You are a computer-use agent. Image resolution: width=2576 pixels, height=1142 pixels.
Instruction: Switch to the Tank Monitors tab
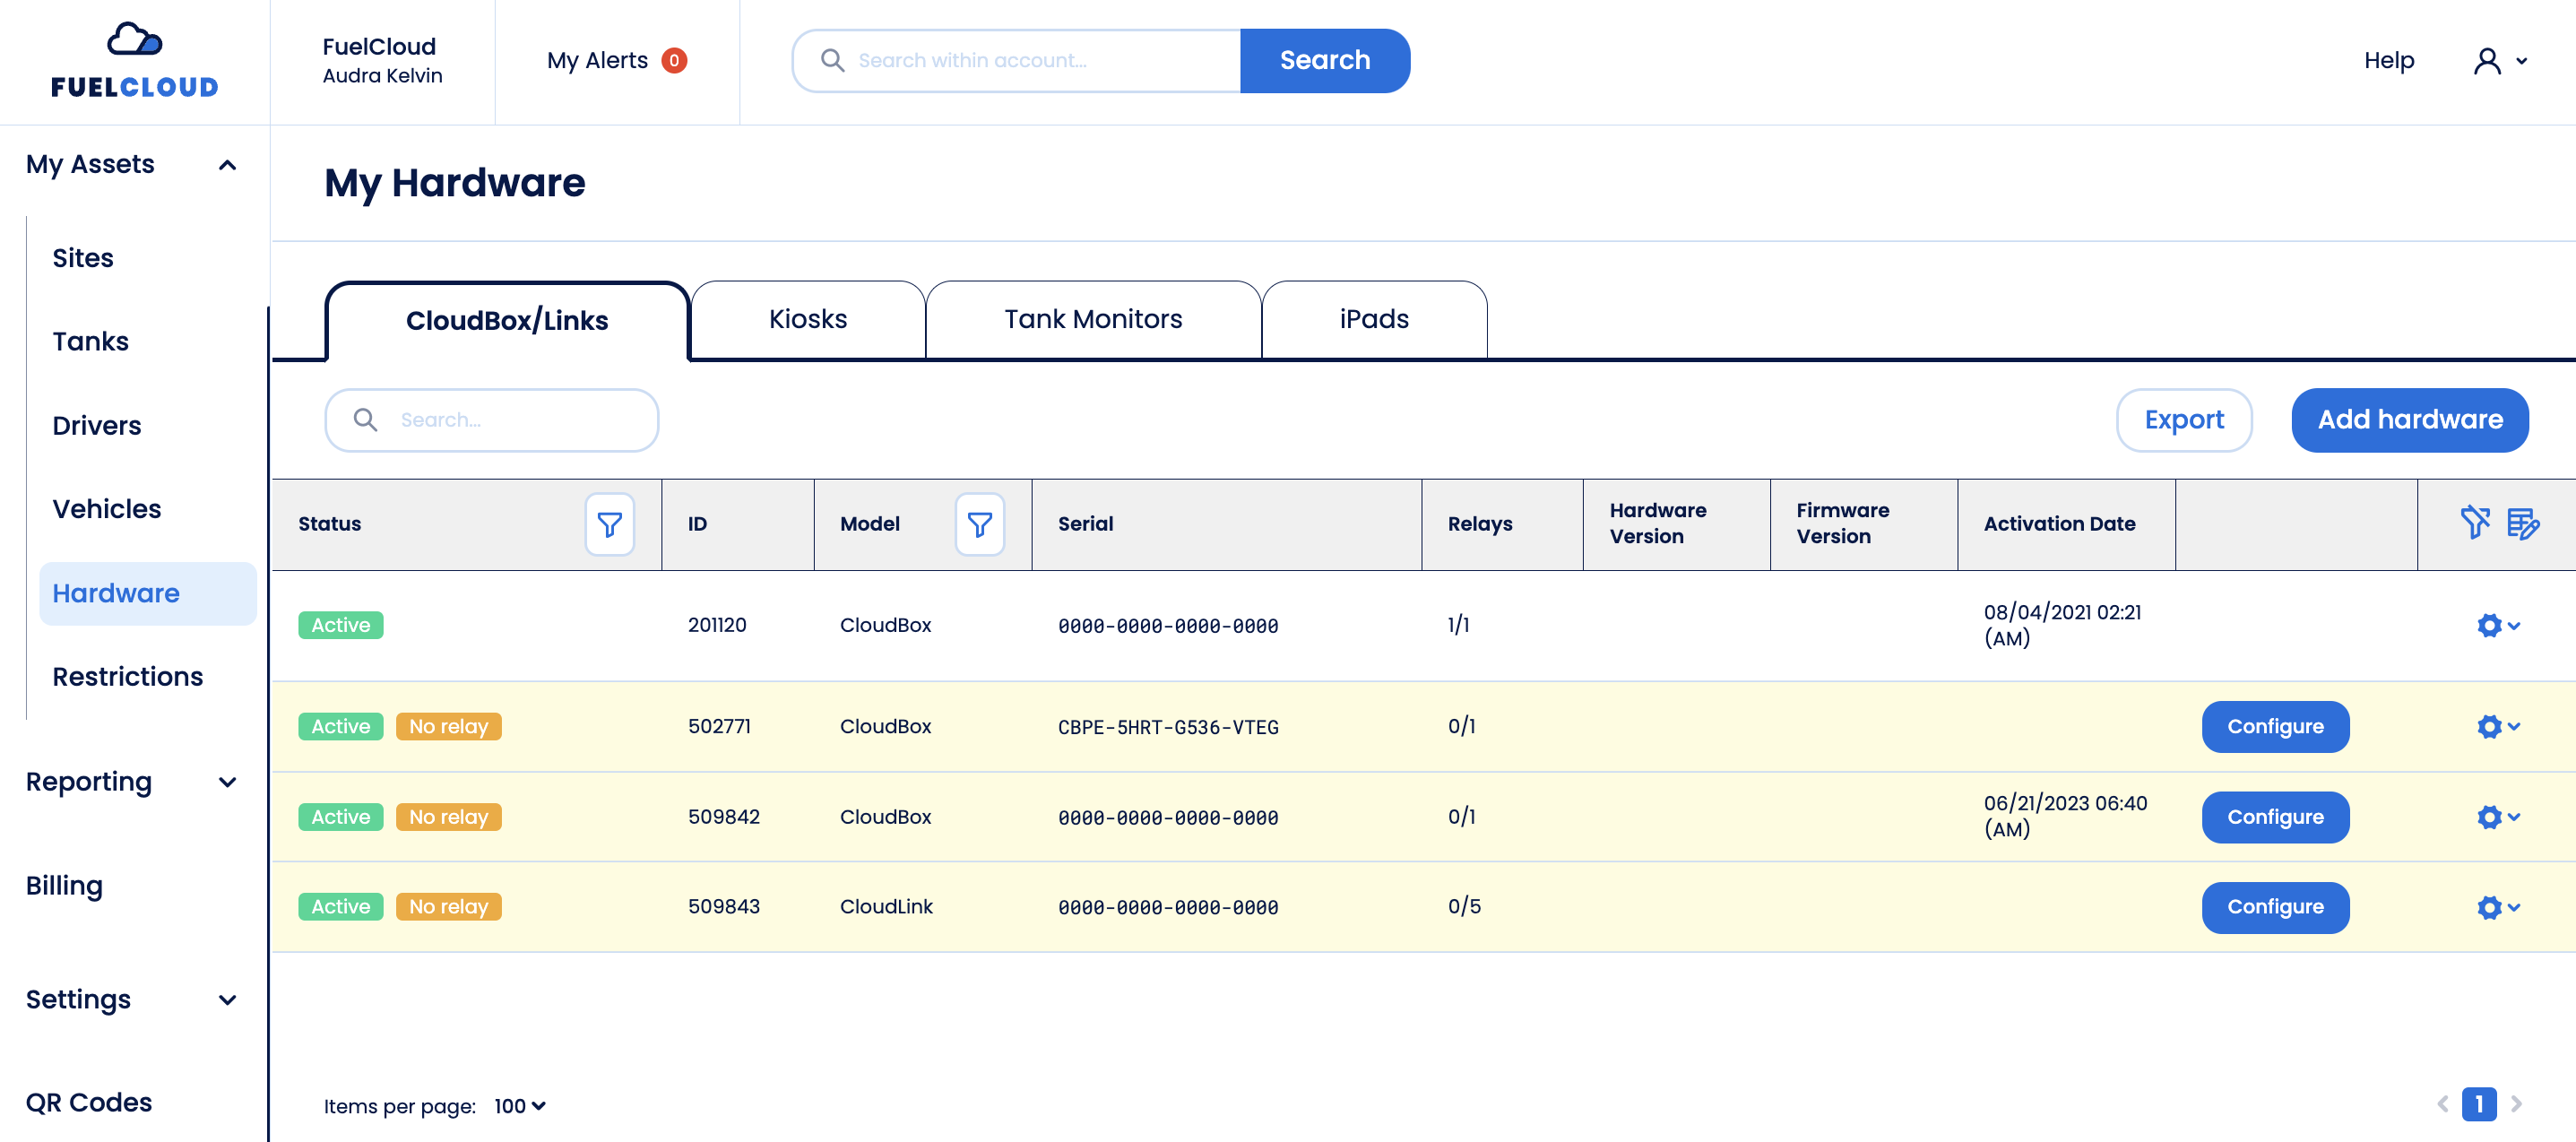[1093, 319]
